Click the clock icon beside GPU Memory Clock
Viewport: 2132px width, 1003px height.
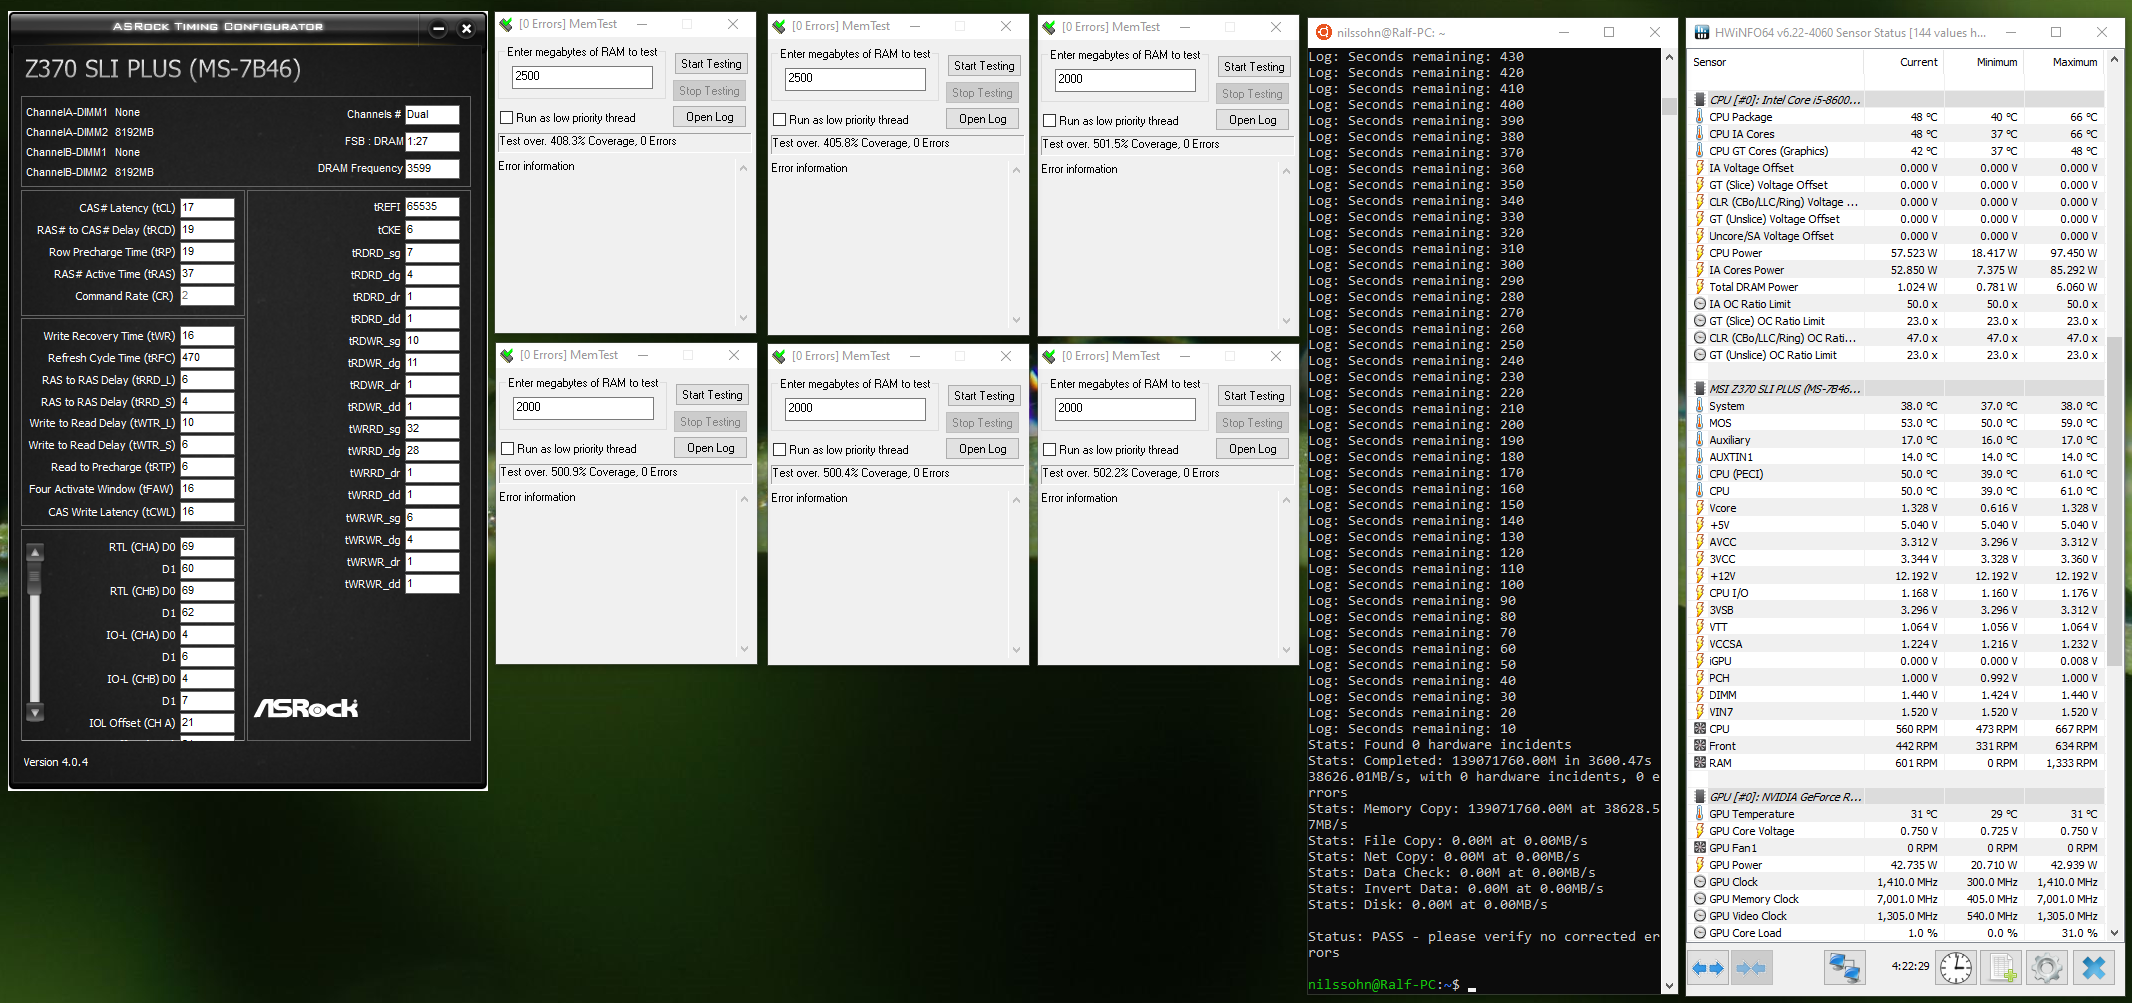1700,899
